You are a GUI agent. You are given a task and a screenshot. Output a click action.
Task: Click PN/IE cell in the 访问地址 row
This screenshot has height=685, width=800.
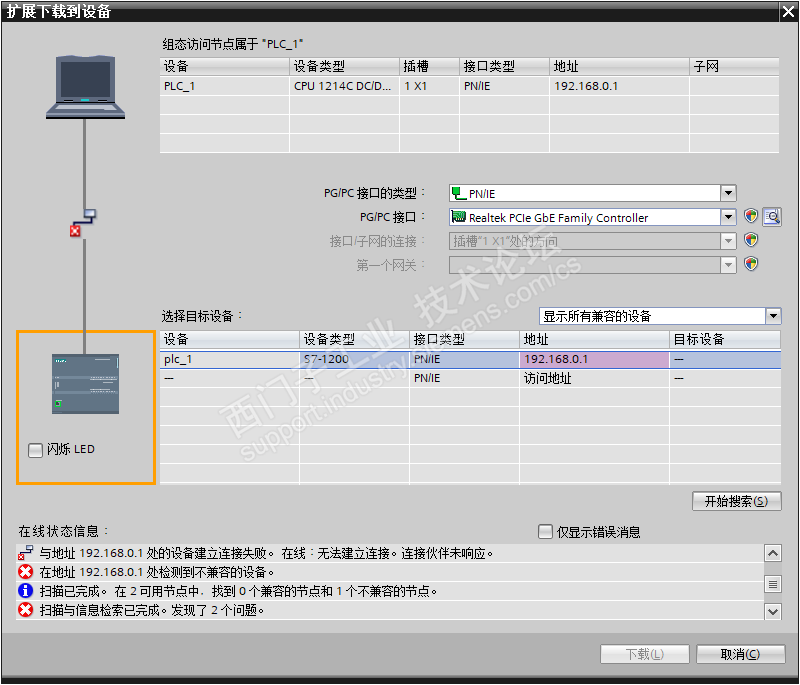pyautogui.click(x=464, y=378)
